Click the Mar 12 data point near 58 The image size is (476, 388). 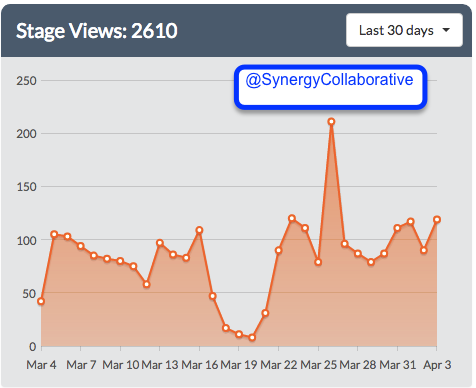pyautogui.click(x=146, y=284)
